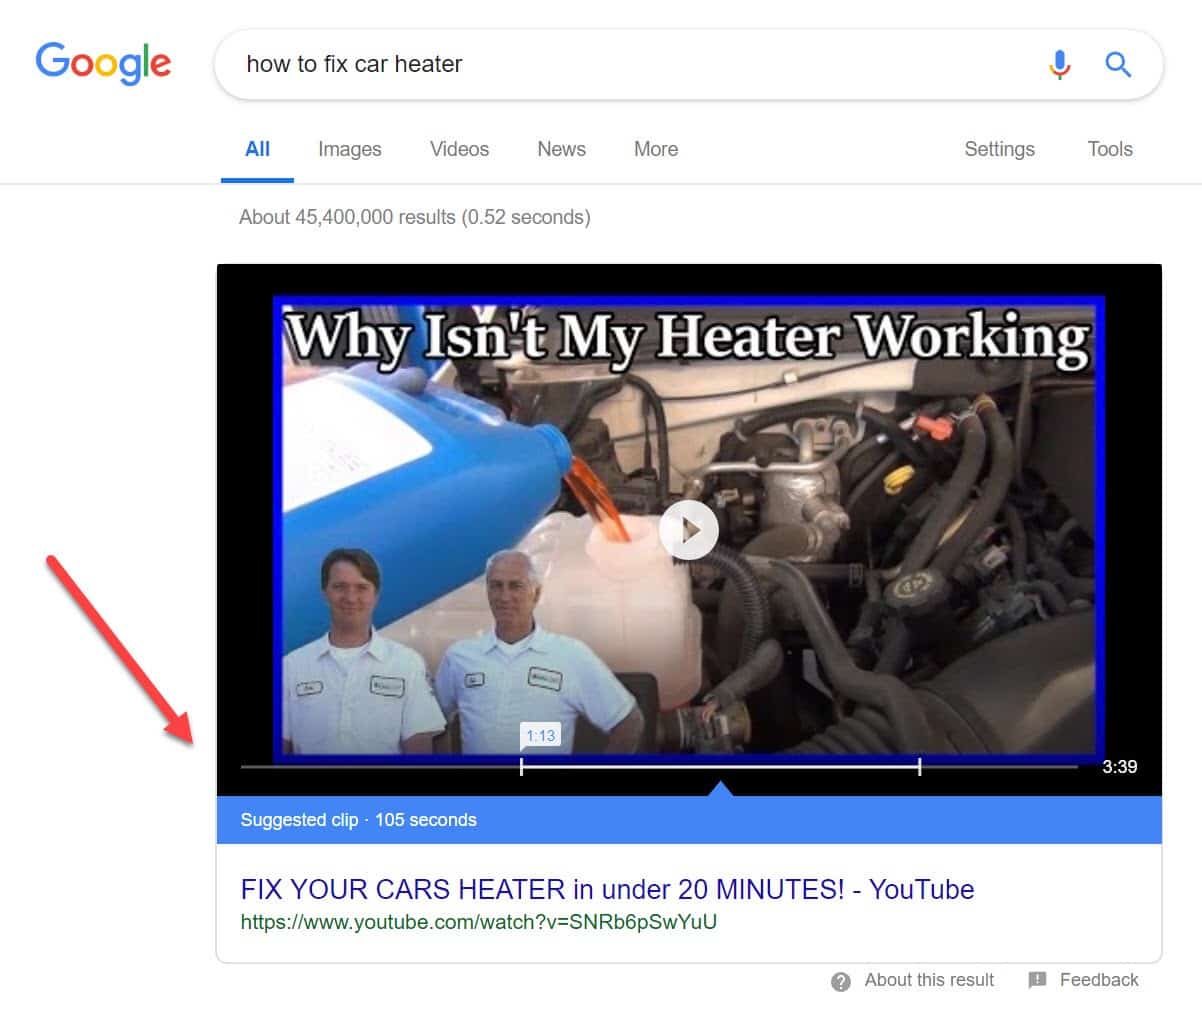The image size is (1202, 1021).
Task: Click the clip end marker on timeline
Action: [x=919, y=767]
